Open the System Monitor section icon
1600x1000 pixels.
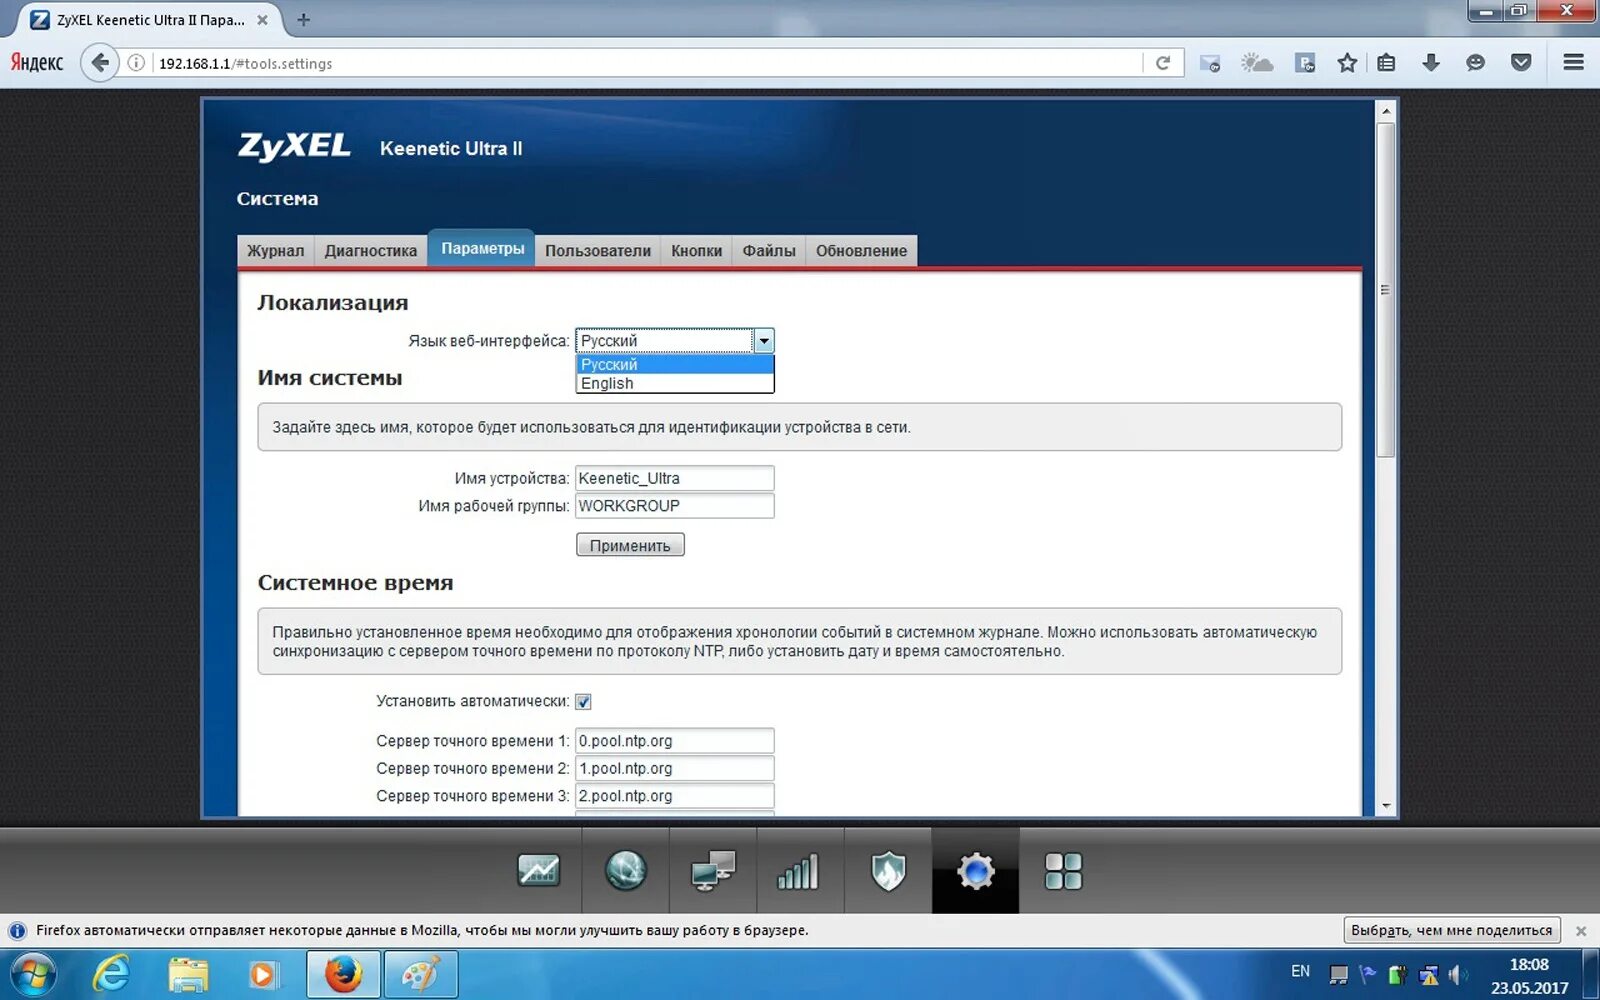pos(538,871)
